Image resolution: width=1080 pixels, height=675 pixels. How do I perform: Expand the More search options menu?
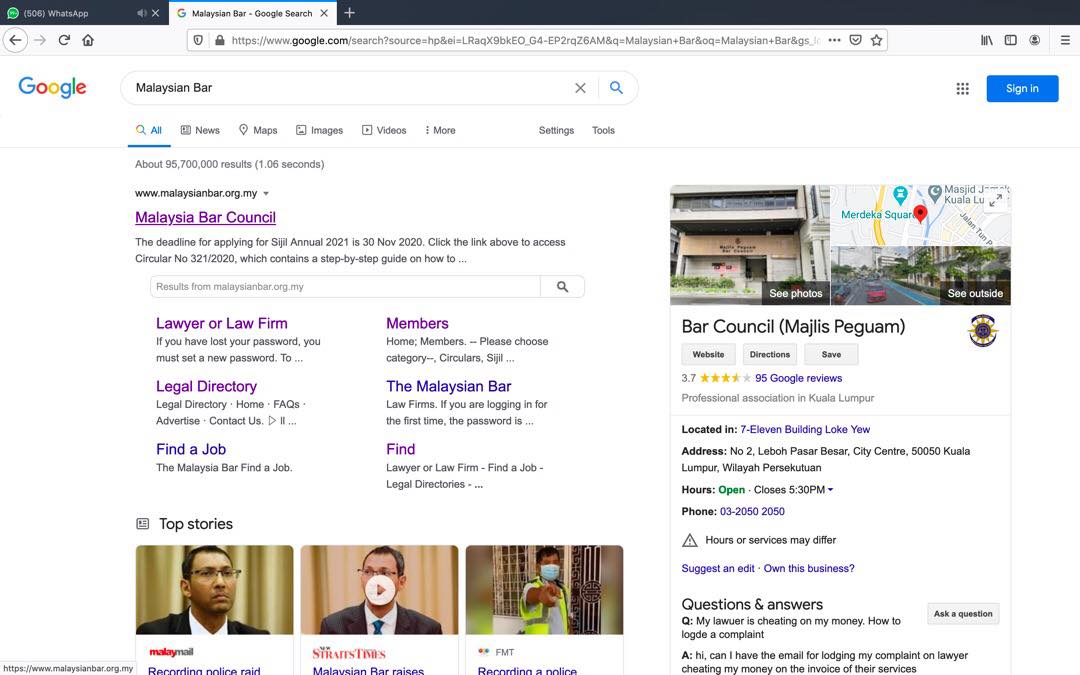(x=439, y=130)
